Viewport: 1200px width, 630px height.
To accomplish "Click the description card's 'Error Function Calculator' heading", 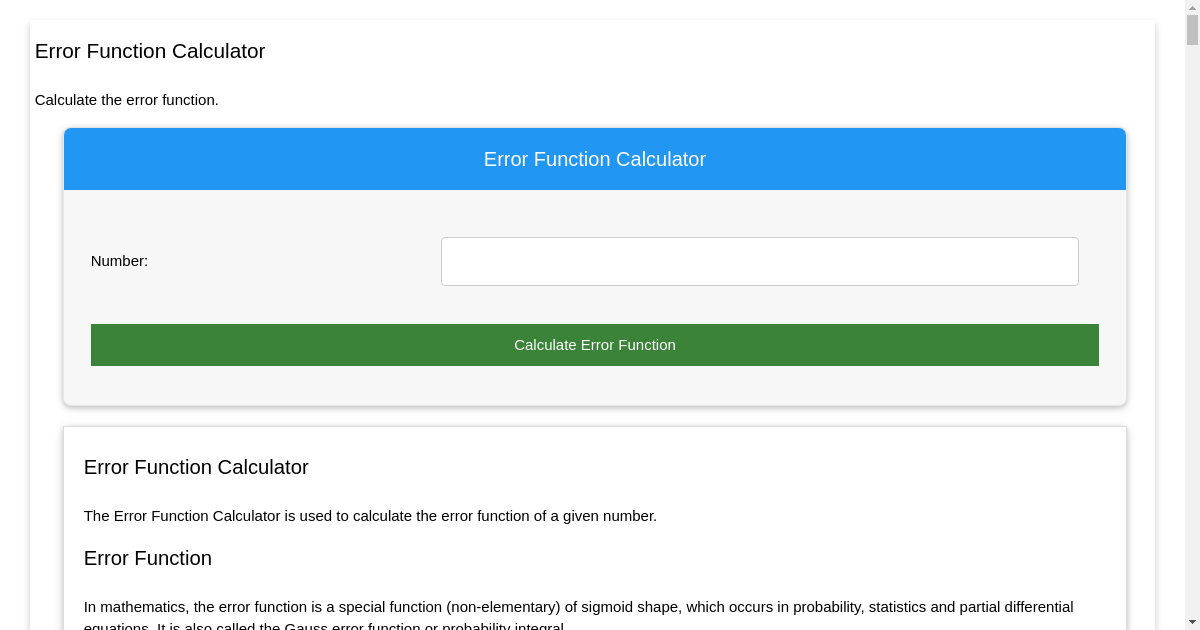I will click(x=196, y=467).
